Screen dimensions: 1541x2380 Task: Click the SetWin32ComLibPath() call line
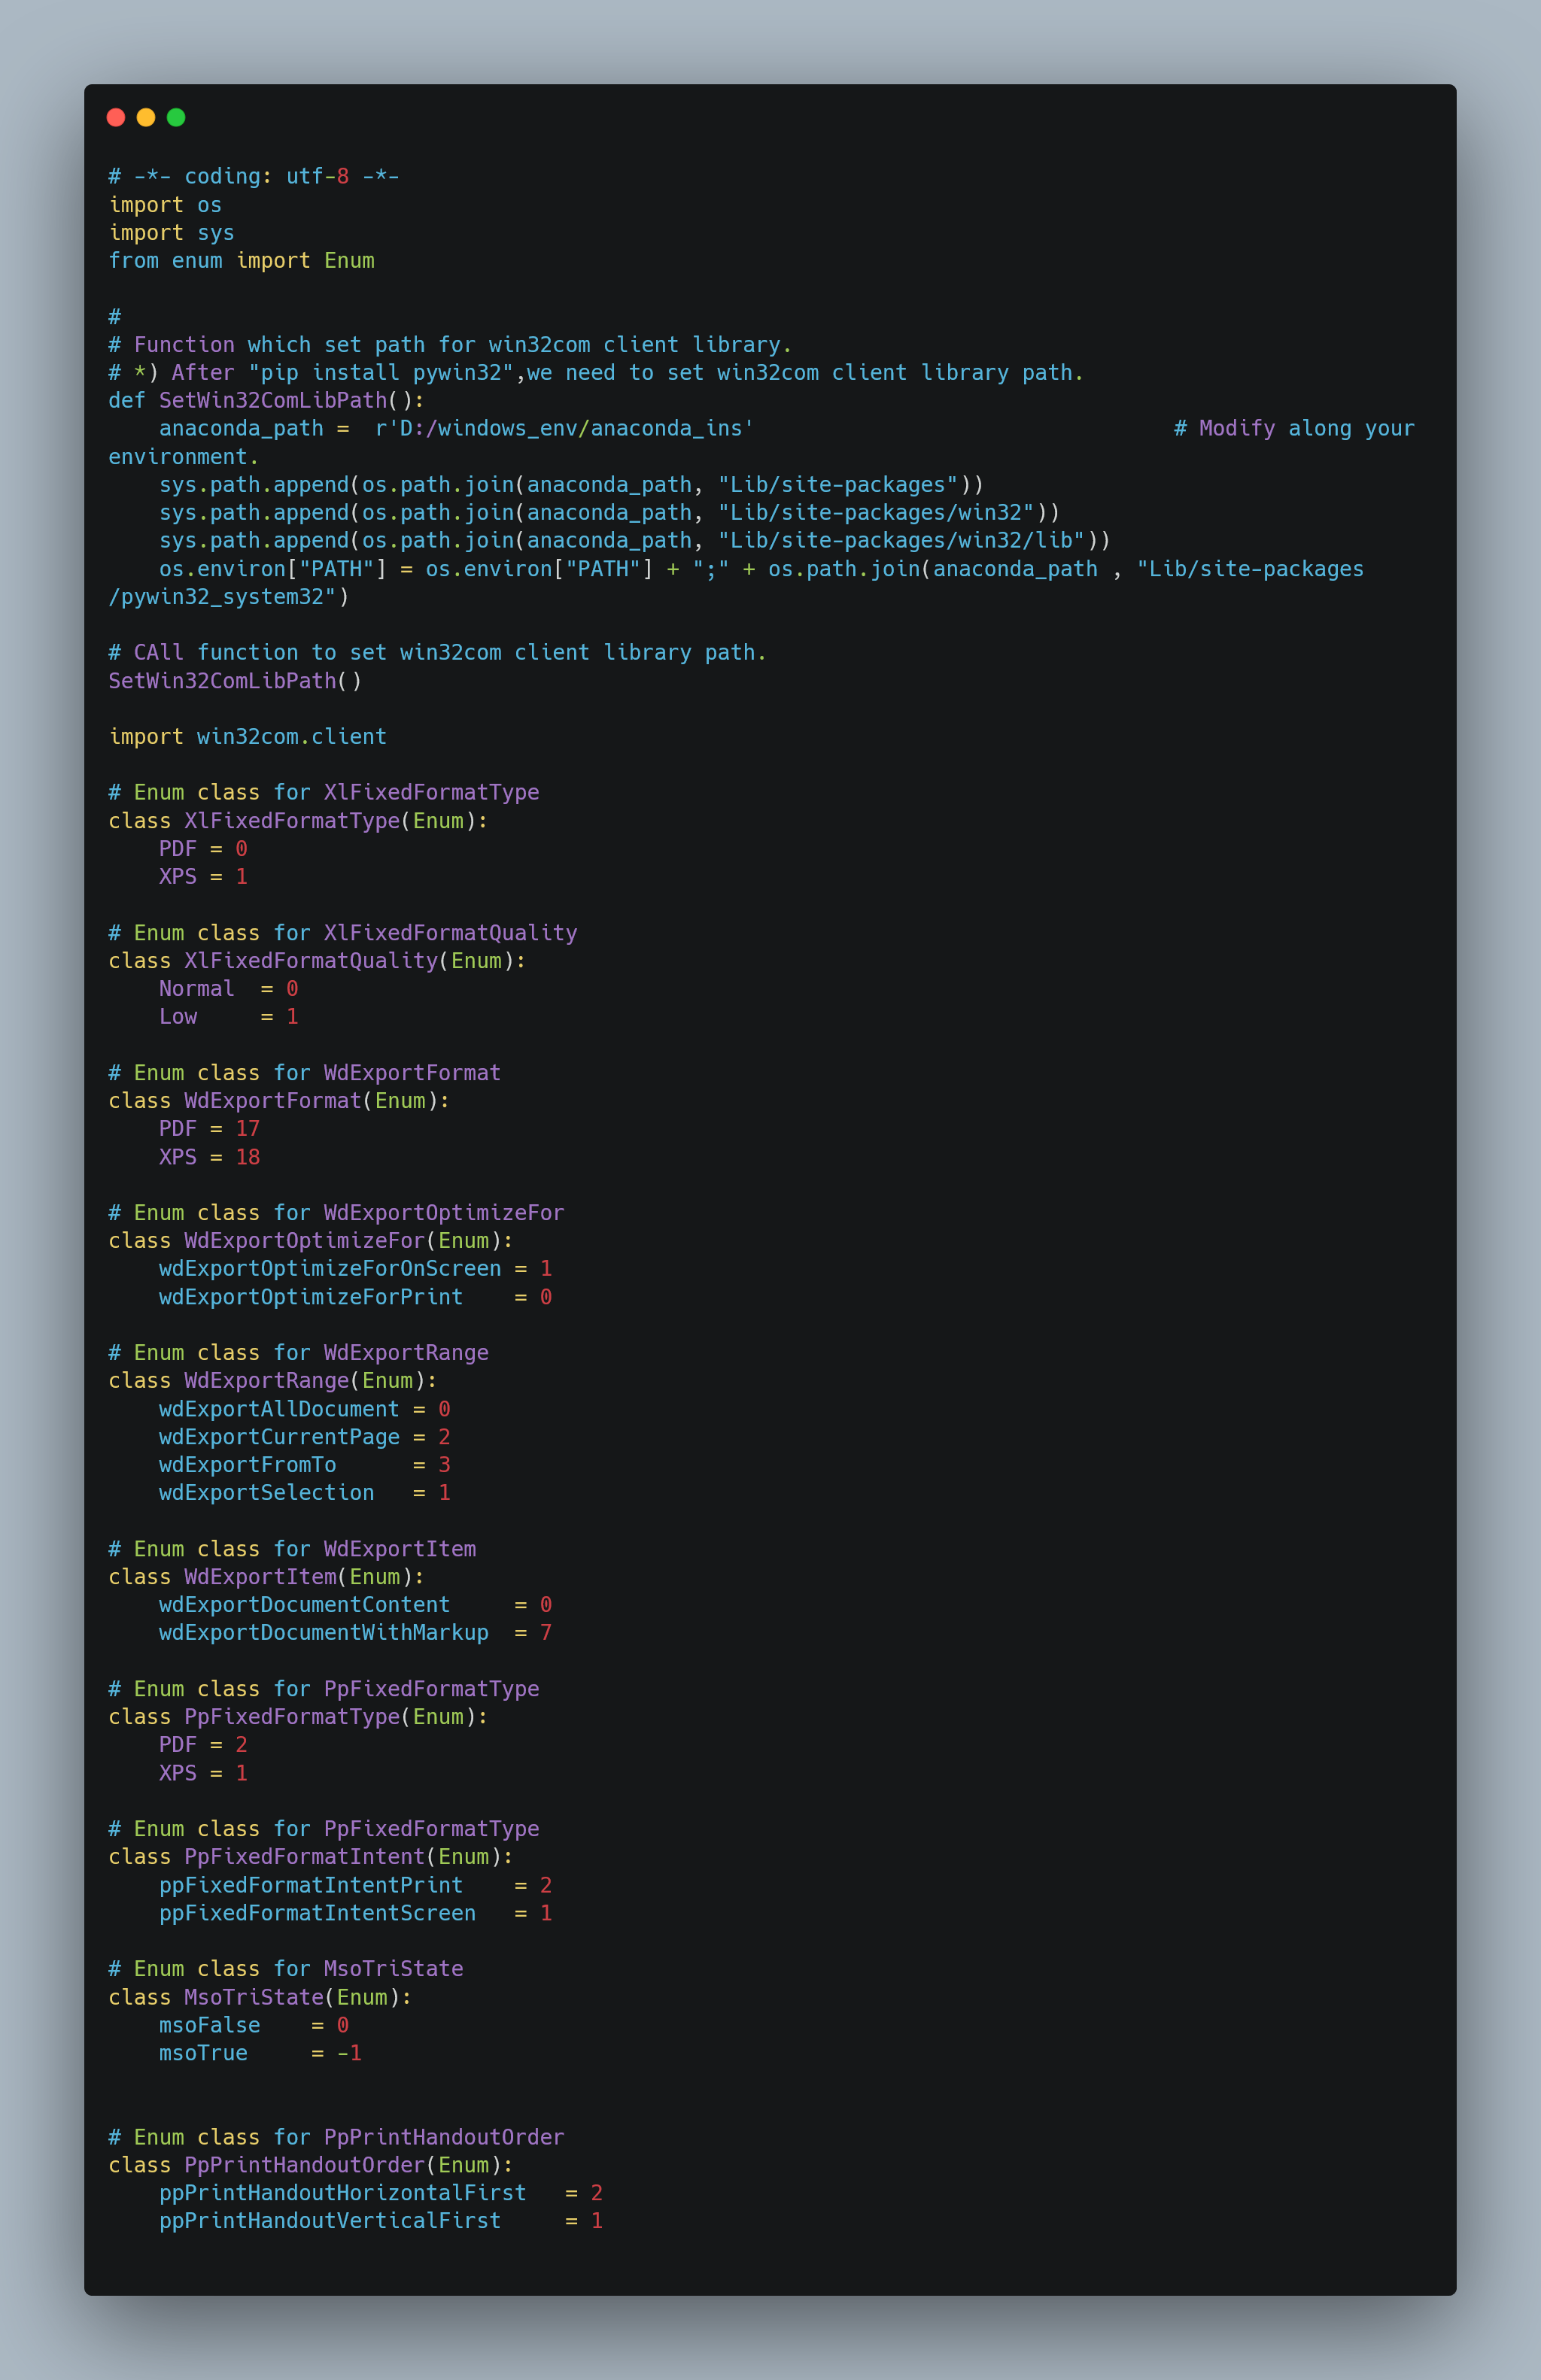[x=235, y=680]
